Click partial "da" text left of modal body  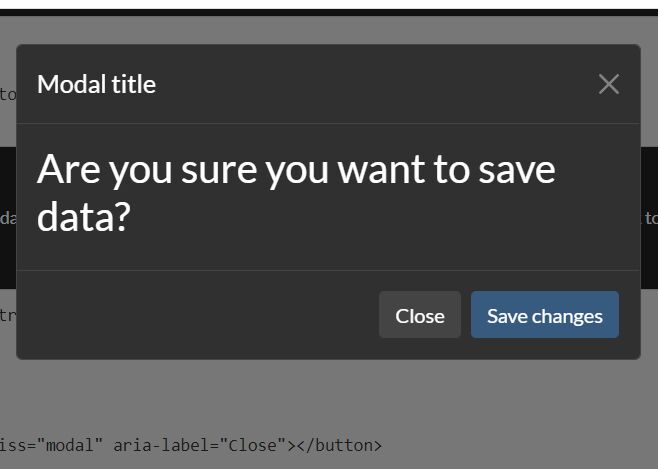pyautogui.click(x=7, y=218)
